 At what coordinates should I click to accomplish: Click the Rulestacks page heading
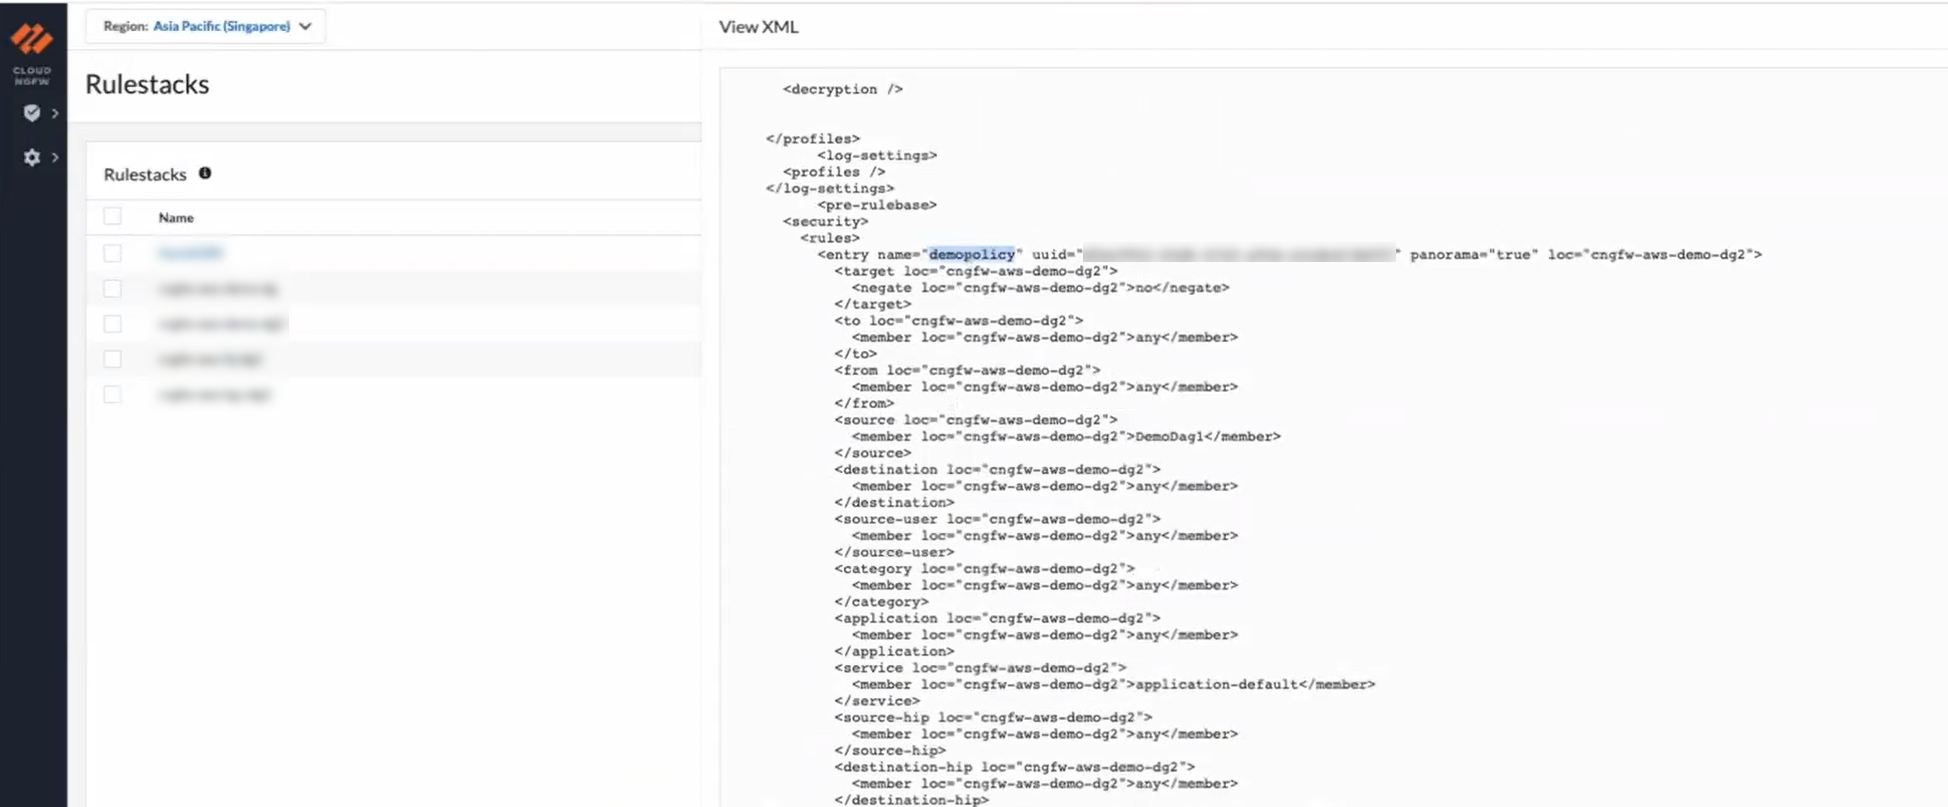pyautogui.click(x=147, y=84)
